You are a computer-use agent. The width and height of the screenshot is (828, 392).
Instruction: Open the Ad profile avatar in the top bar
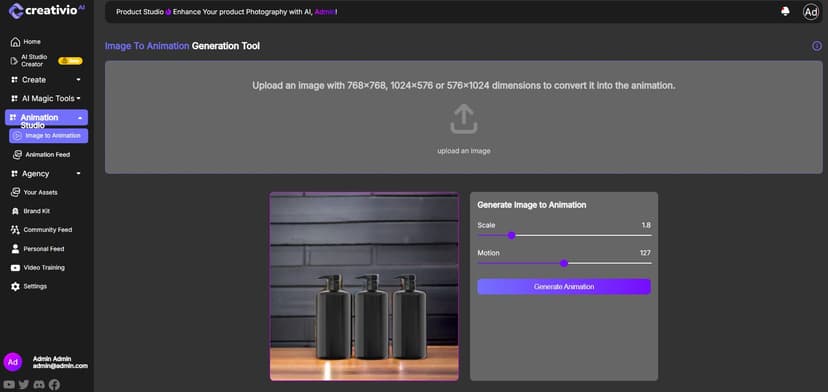[x=811, y=12]
